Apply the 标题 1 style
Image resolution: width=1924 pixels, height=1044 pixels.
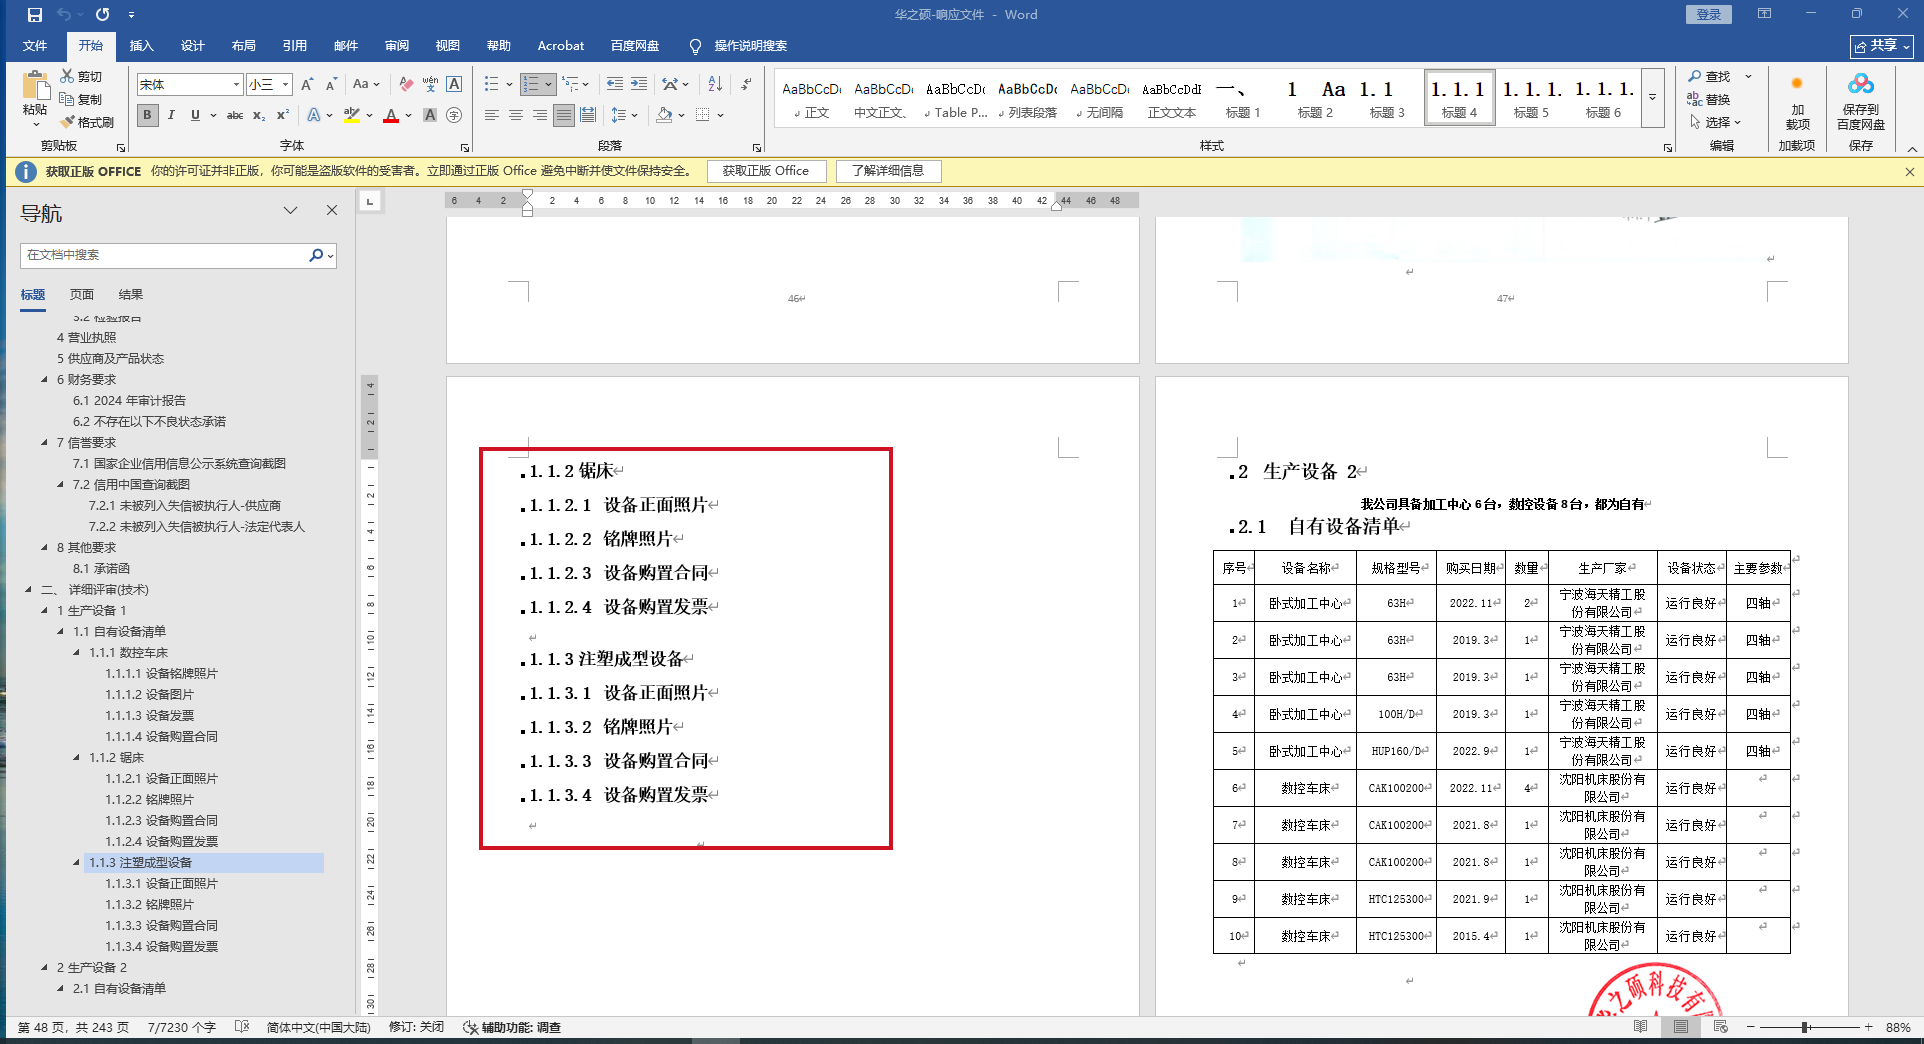click(x=1243, y=98)
